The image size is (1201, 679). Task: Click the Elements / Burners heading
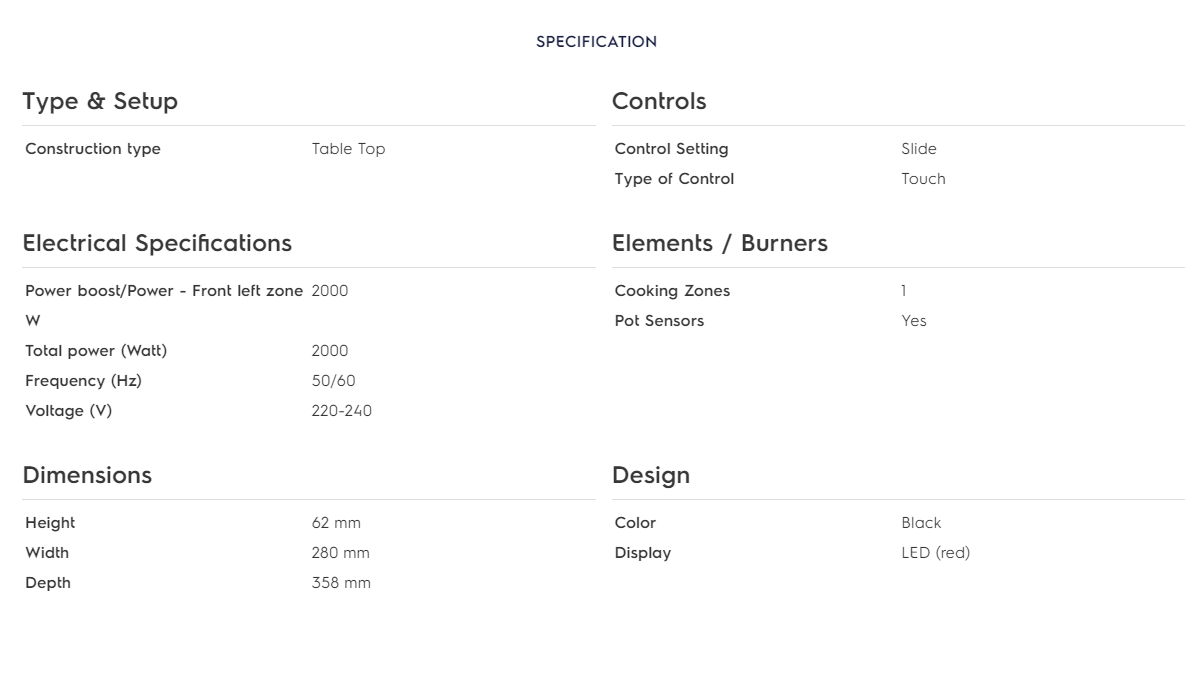click(x=720, y=243)
